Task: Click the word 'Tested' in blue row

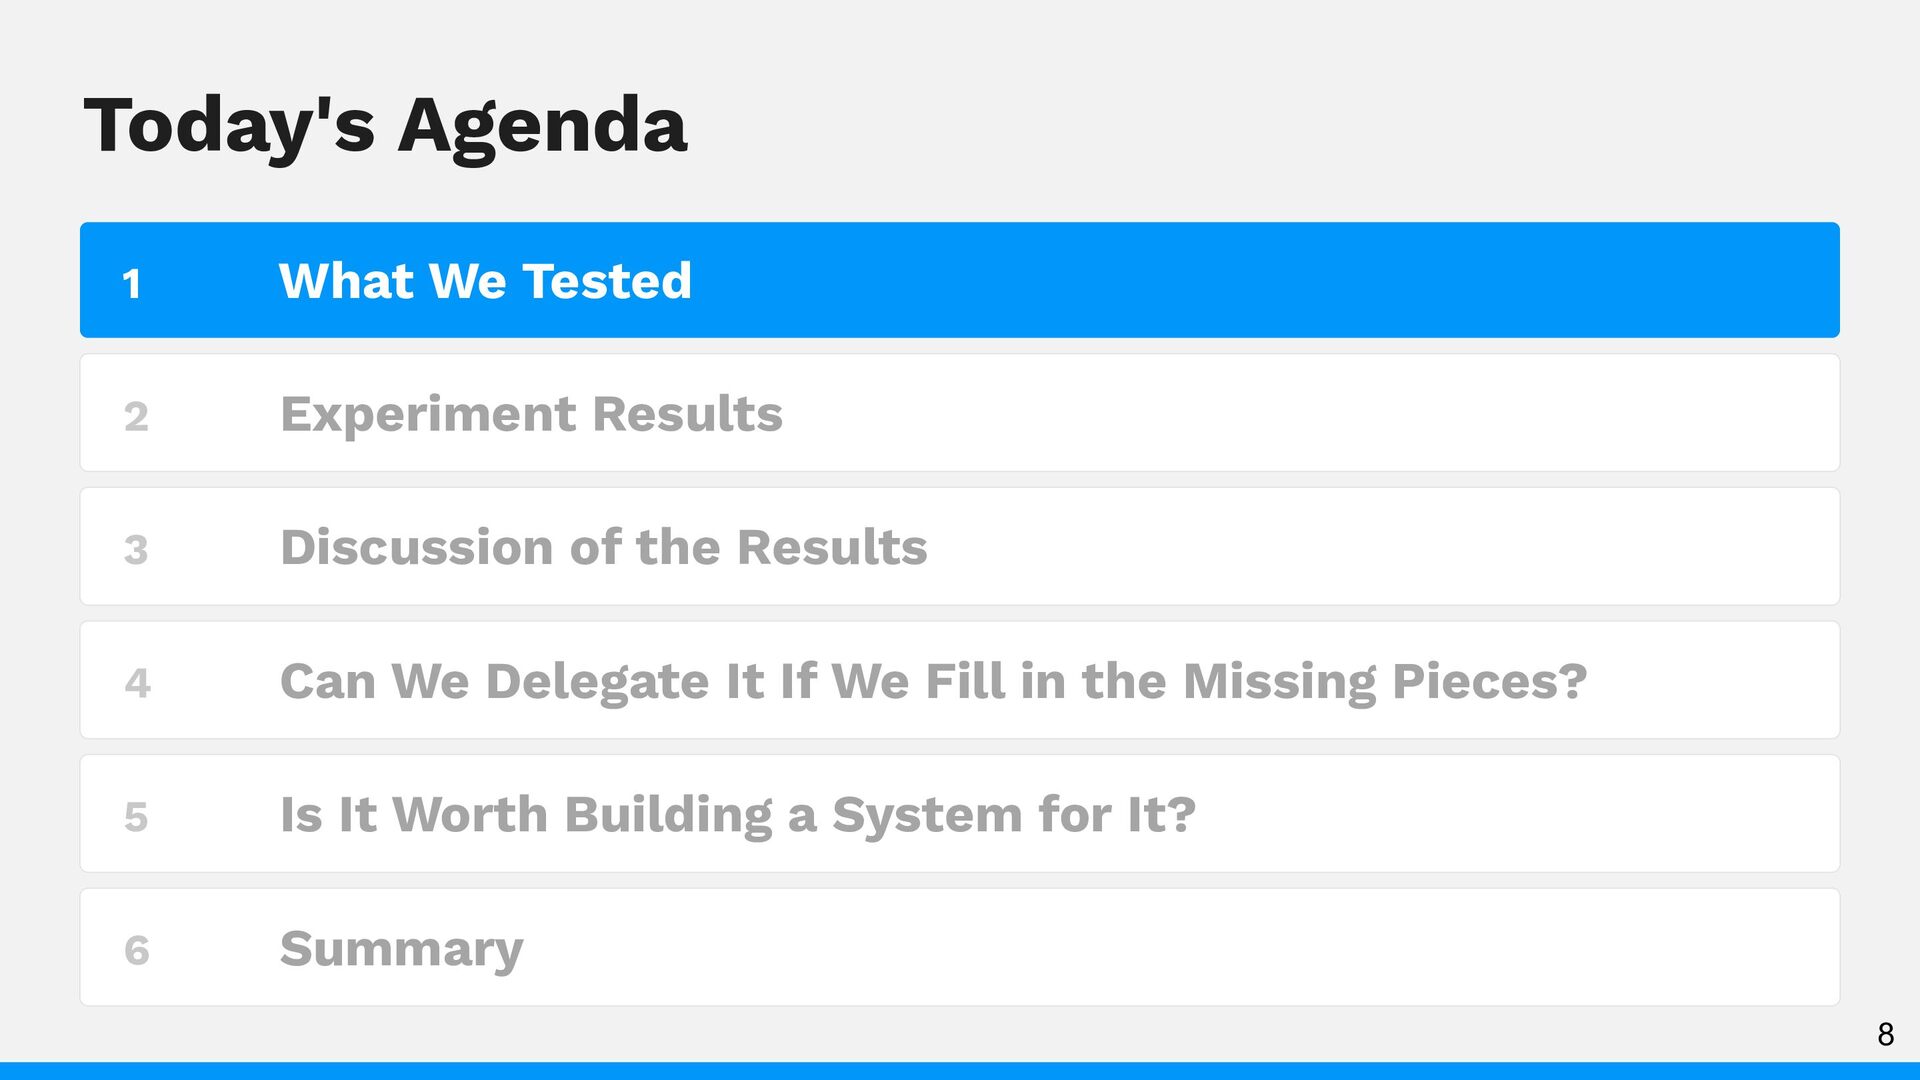Action: pyautogui.click(x=607, y=281)
